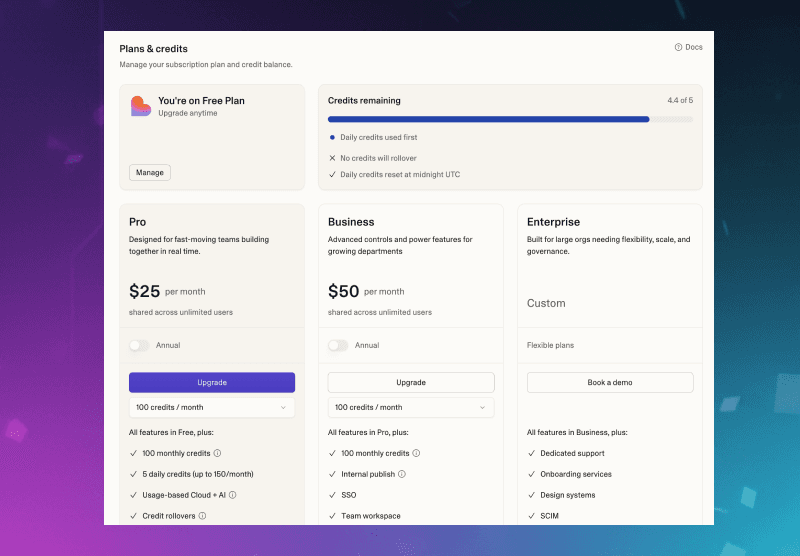This screenshot has height=556, width=800.
Task: Click the X icon beside No credits will rollover
Action: 332,158
